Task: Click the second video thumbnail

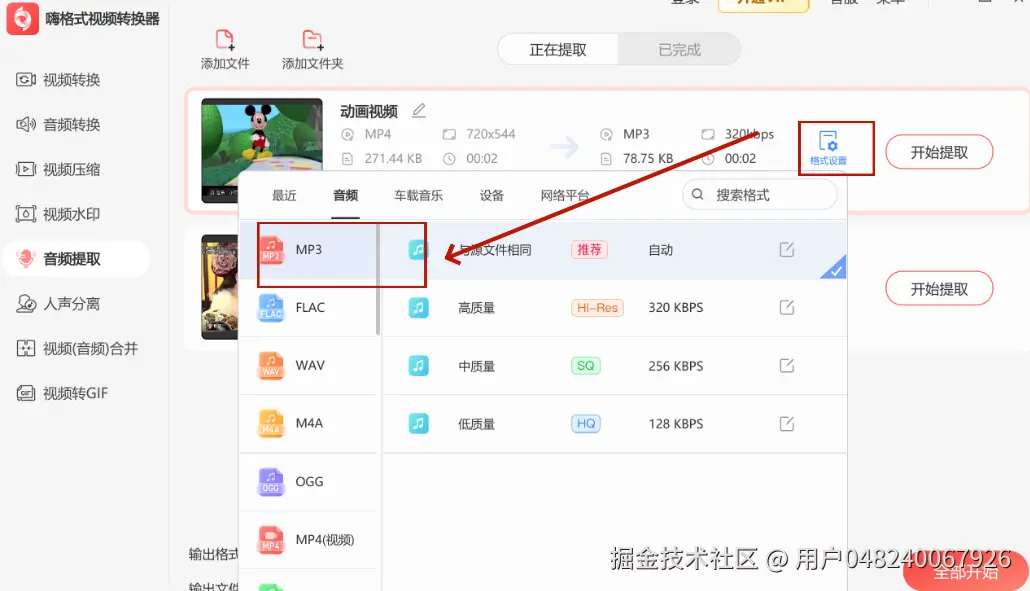Action: click(219, 287)
